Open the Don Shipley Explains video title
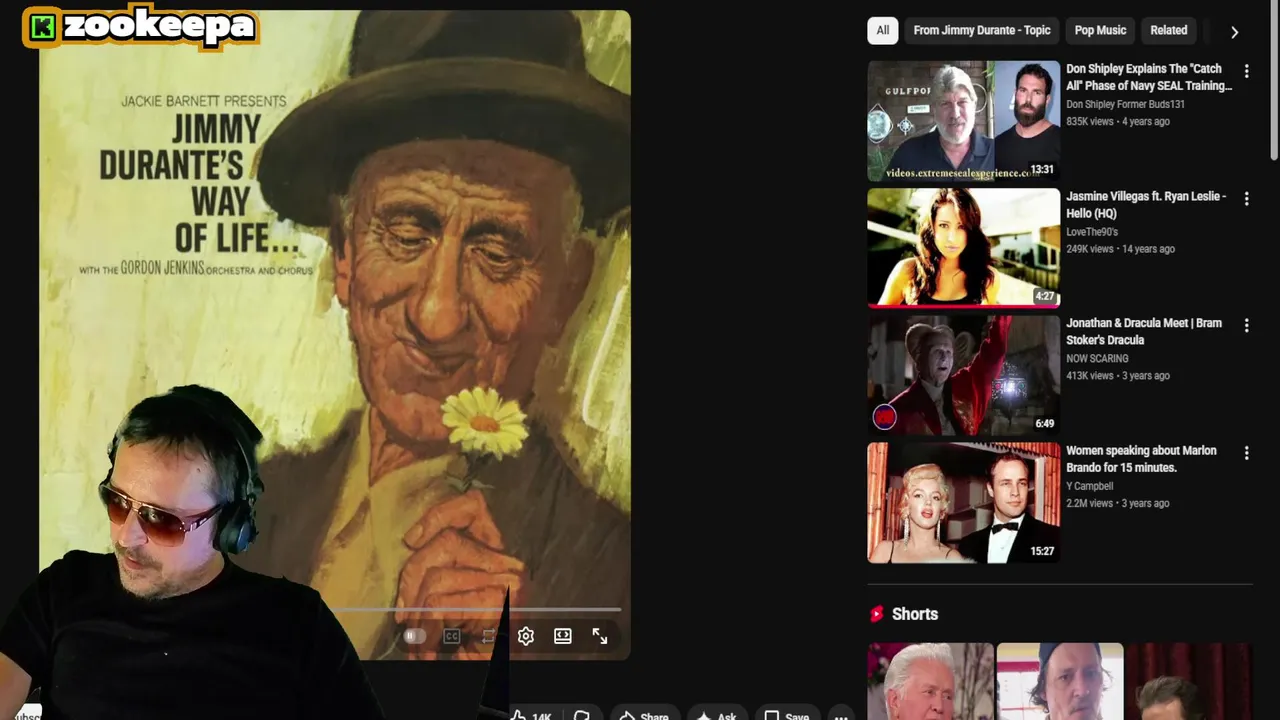 pos(1149,77)
